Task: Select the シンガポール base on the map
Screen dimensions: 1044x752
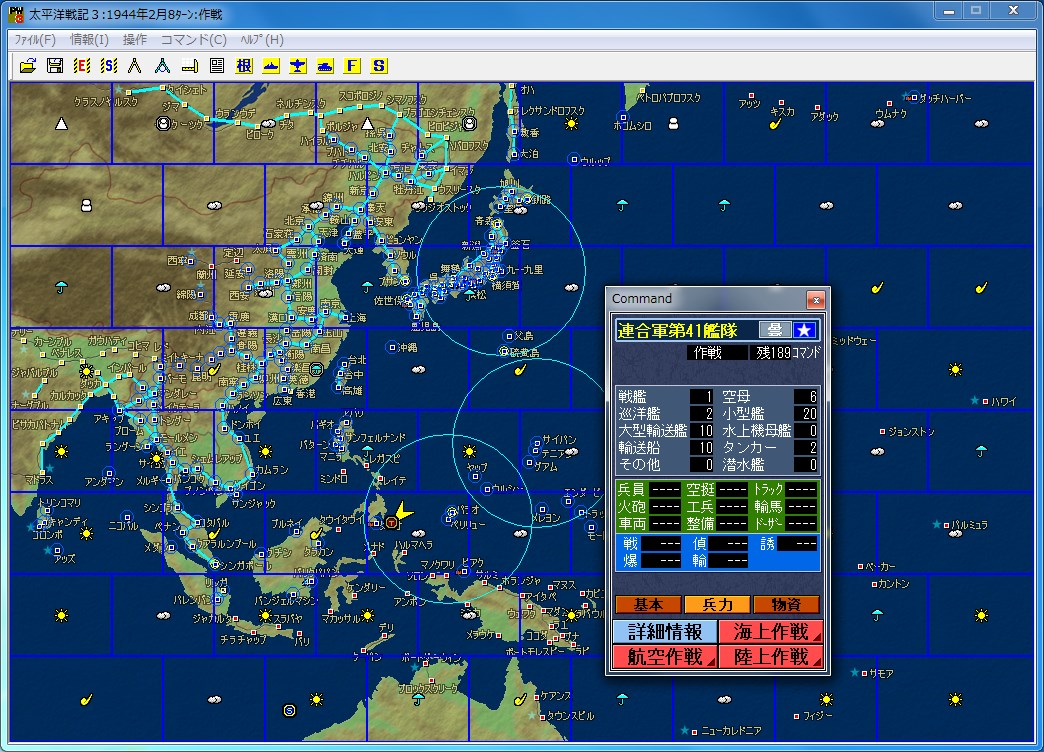Action: coord(214,564)
